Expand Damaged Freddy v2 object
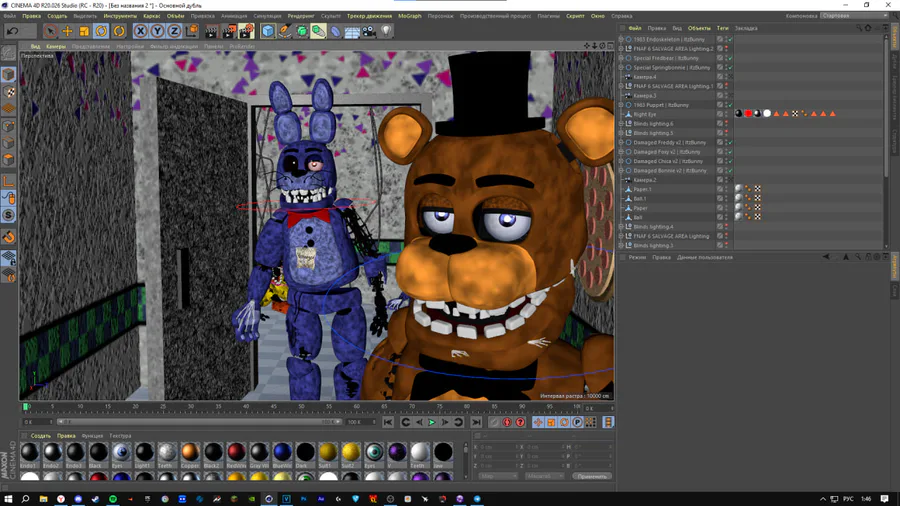The width and height of the screenshot is (900, 506). tap(620, 142)
